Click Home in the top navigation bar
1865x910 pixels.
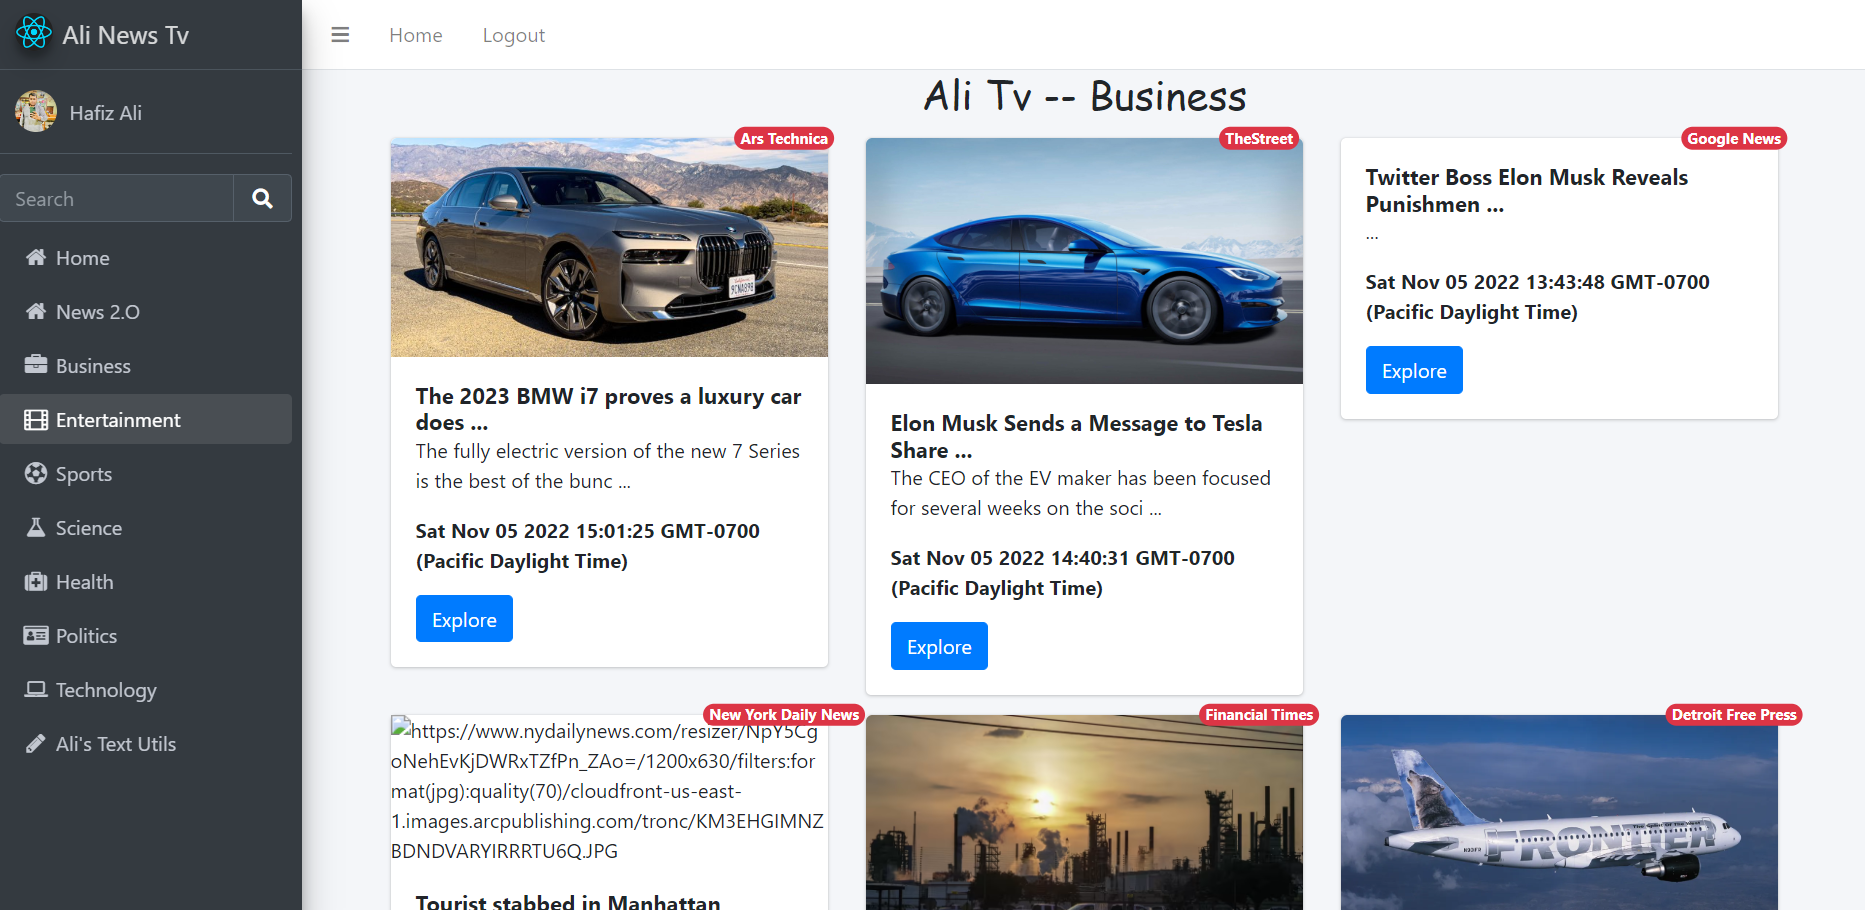tap(415, 35)
